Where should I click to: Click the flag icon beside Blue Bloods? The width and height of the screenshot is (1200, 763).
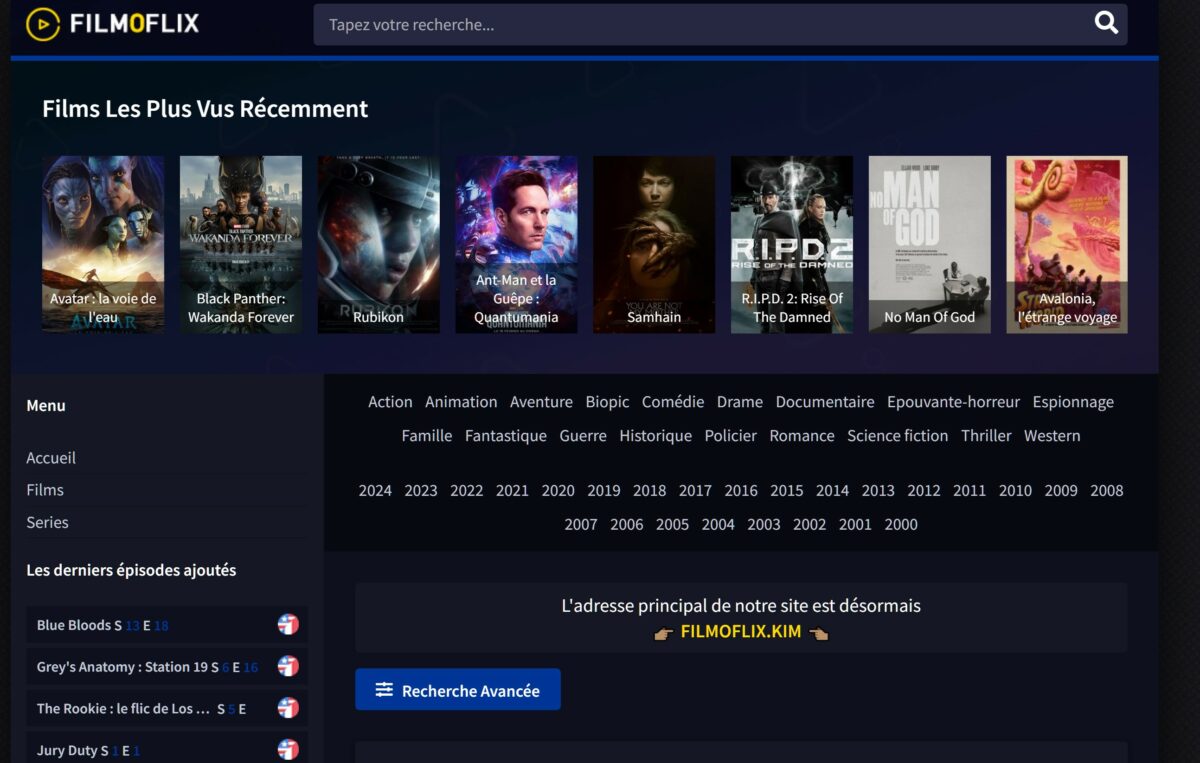(x=288, y=625)
